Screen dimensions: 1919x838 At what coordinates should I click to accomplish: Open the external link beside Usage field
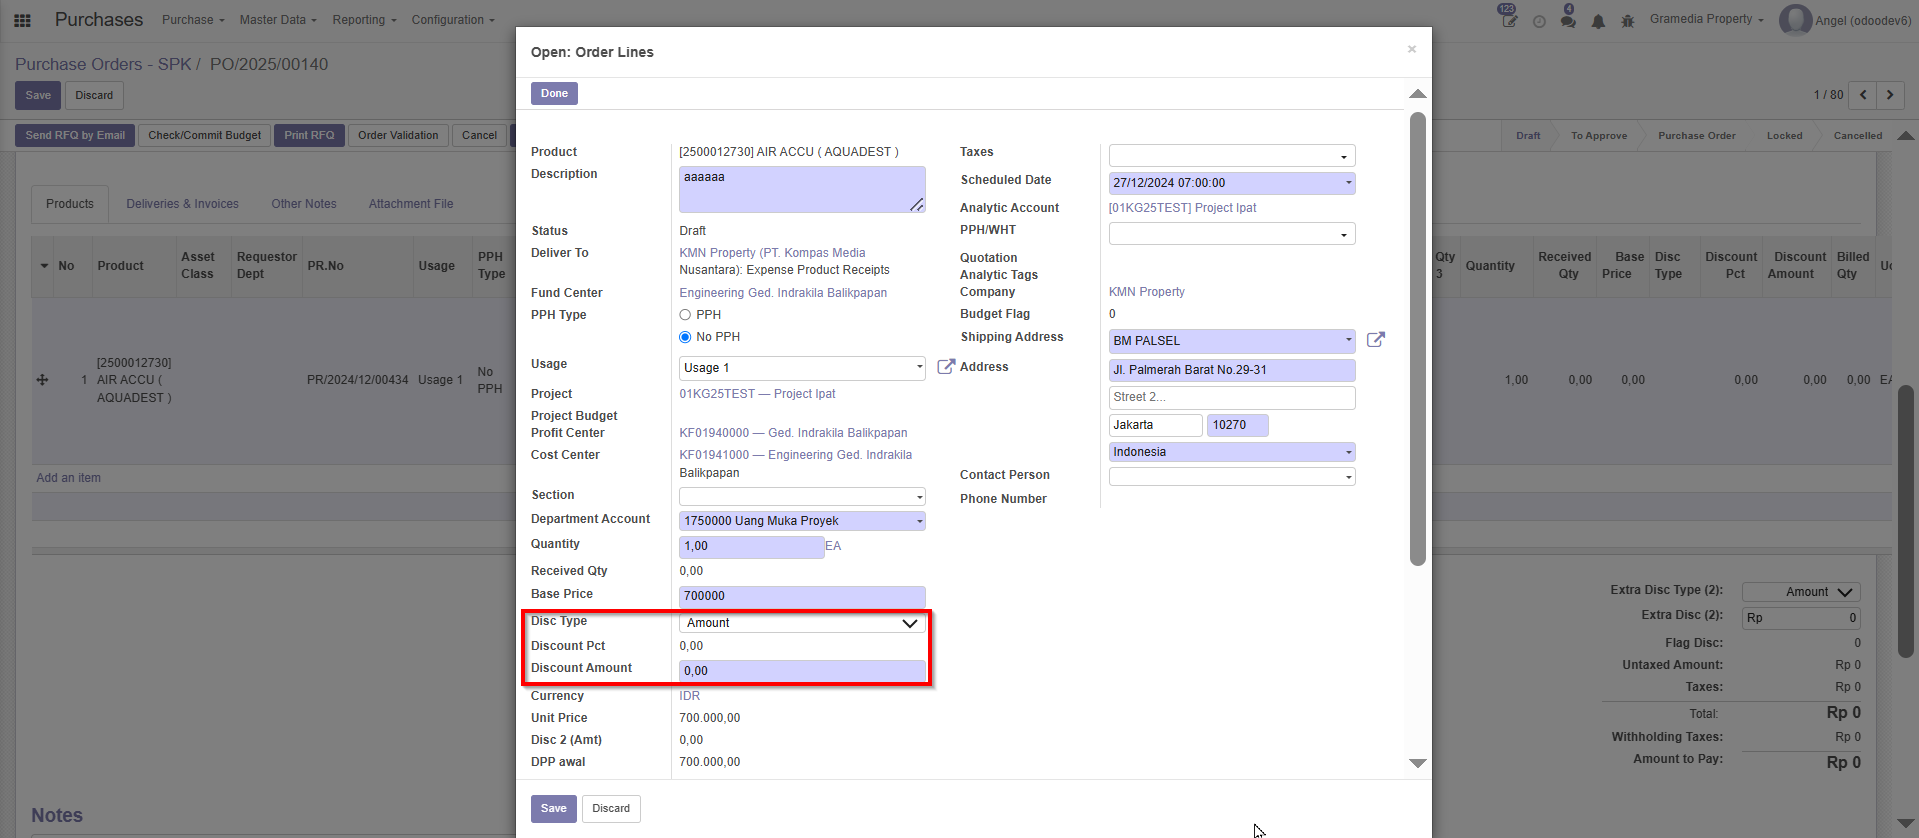[x=946, y=367]
